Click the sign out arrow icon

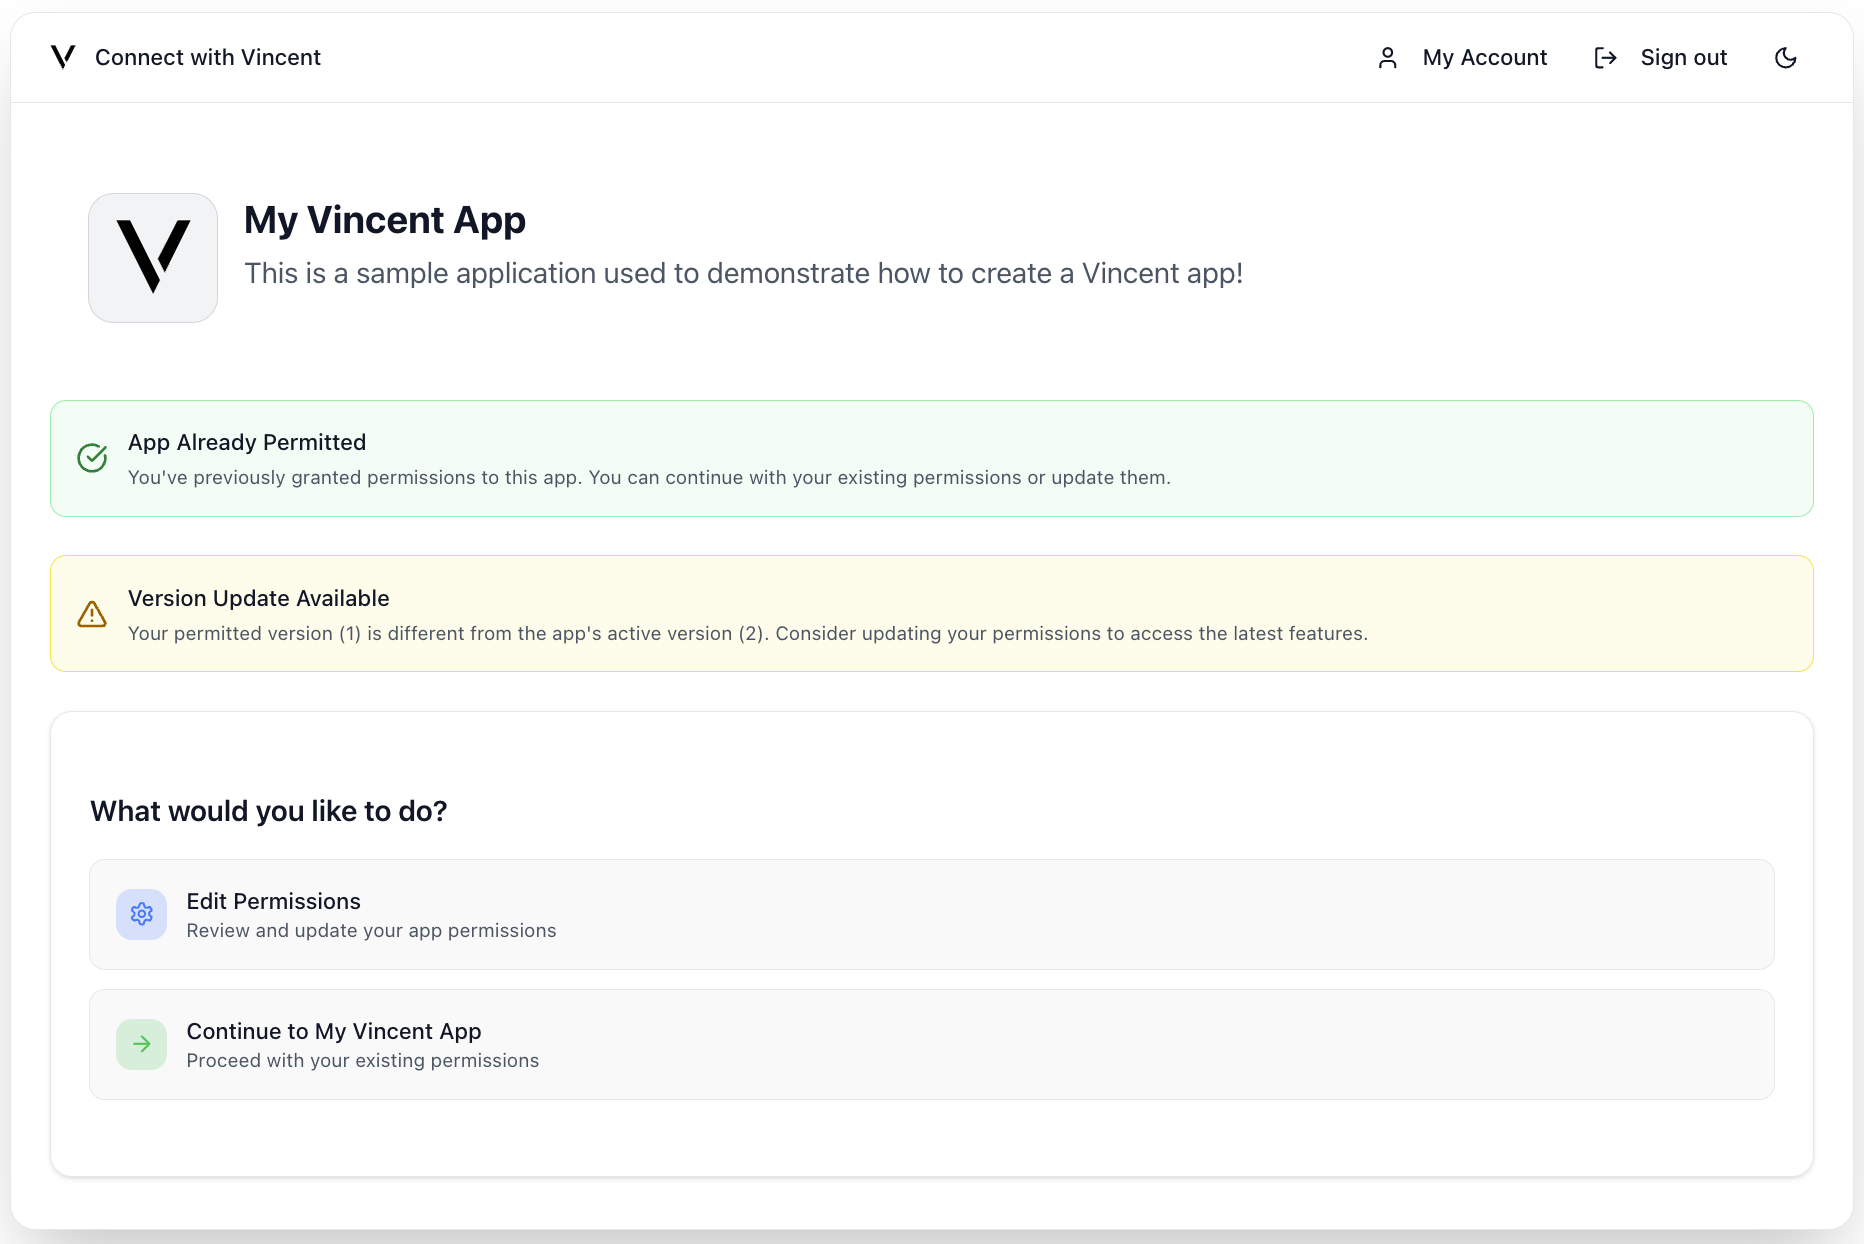tap(1606, 58)
